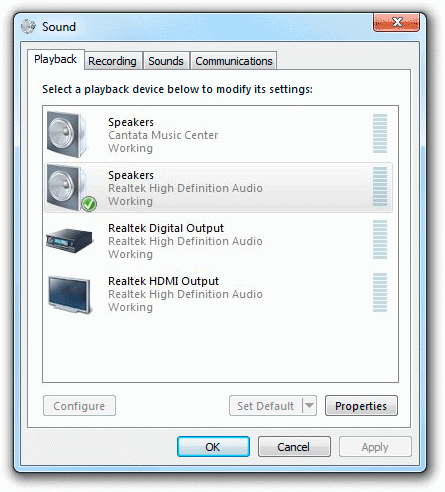Click the Sound speaker icon in title bar
445x492 pixels.
pos(28,27)
